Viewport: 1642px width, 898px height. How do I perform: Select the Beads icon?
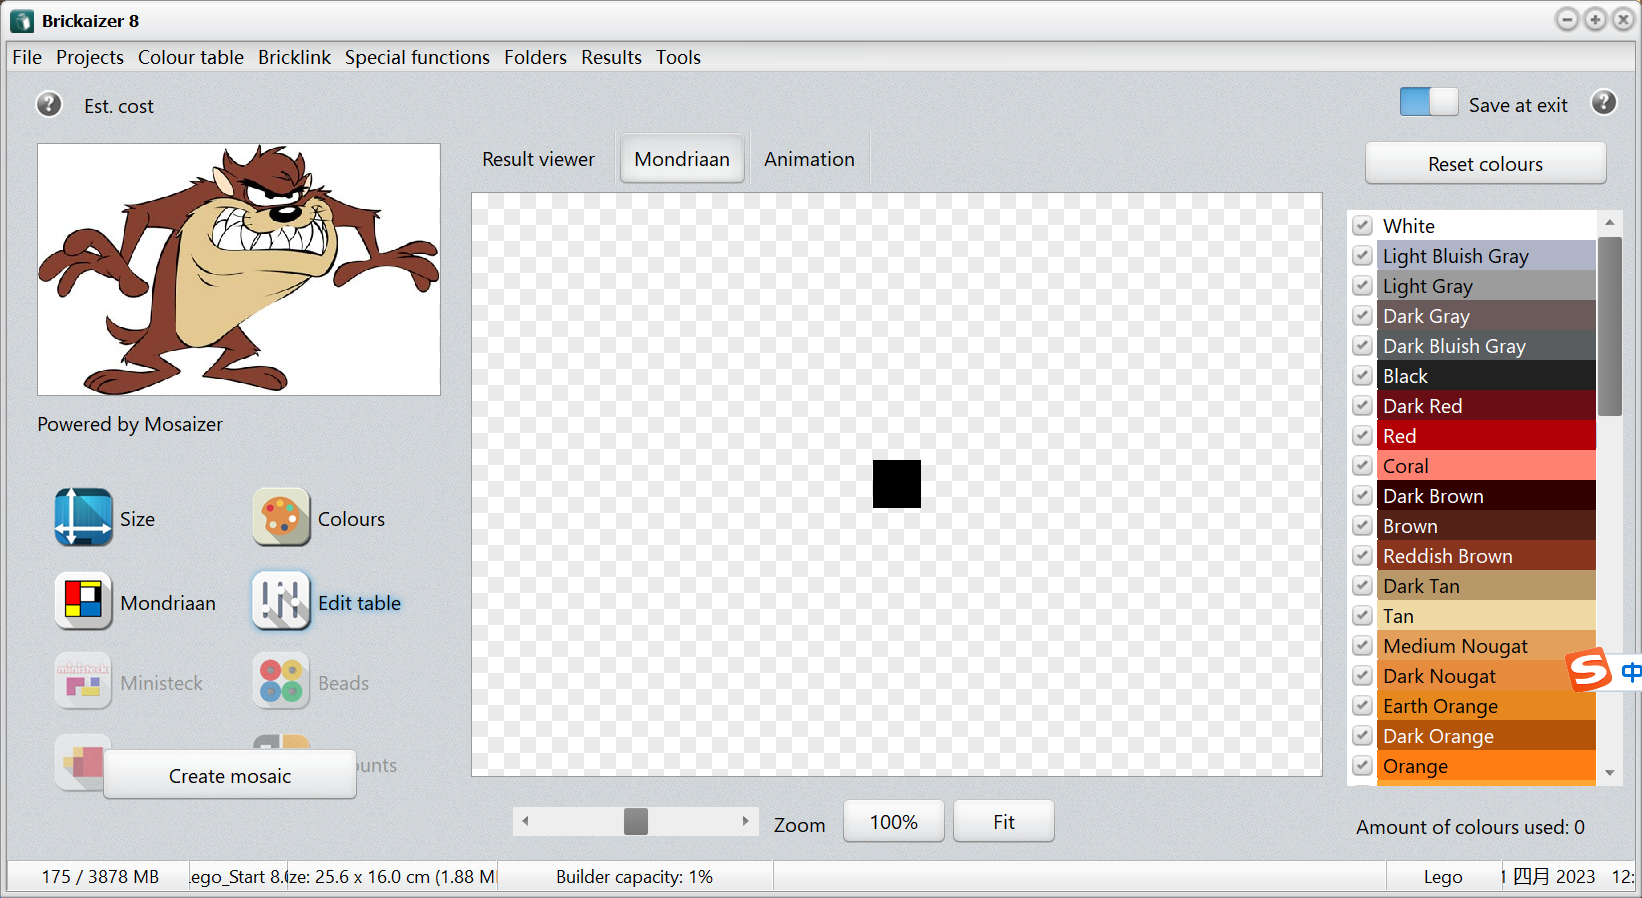tap(281, 682)
